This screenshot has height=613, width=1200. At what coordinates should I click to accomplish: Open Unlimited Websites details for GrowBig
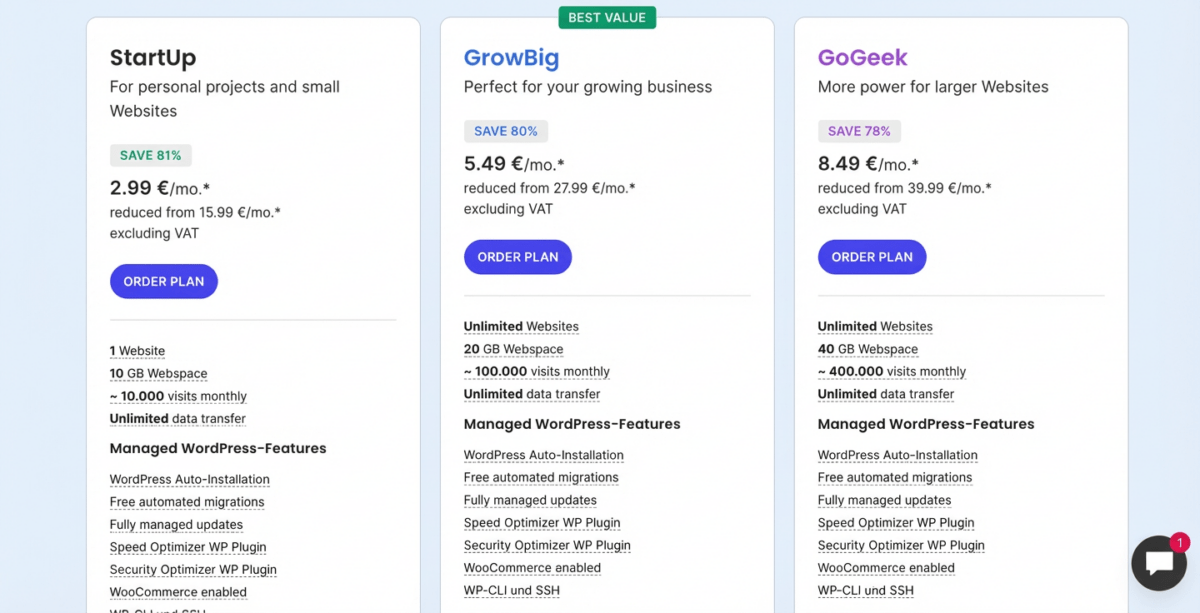[520, 326]
